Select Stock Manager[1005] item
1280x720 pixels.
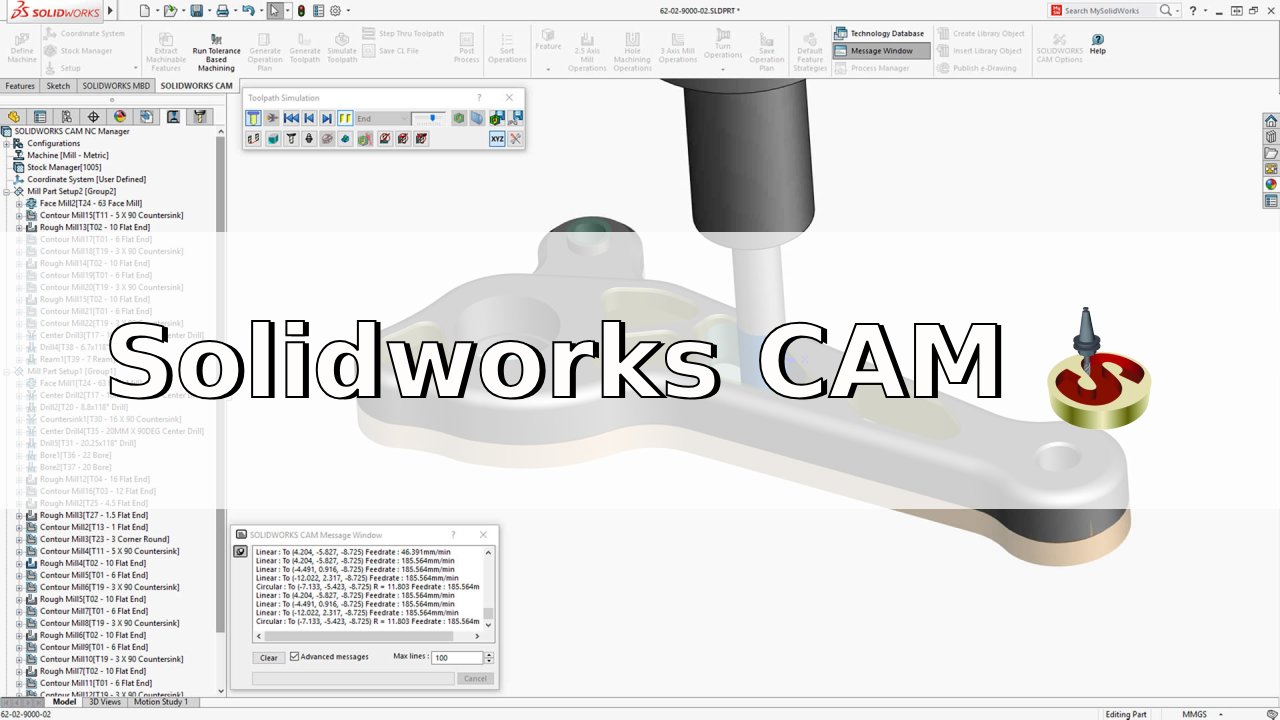point(64,167)
